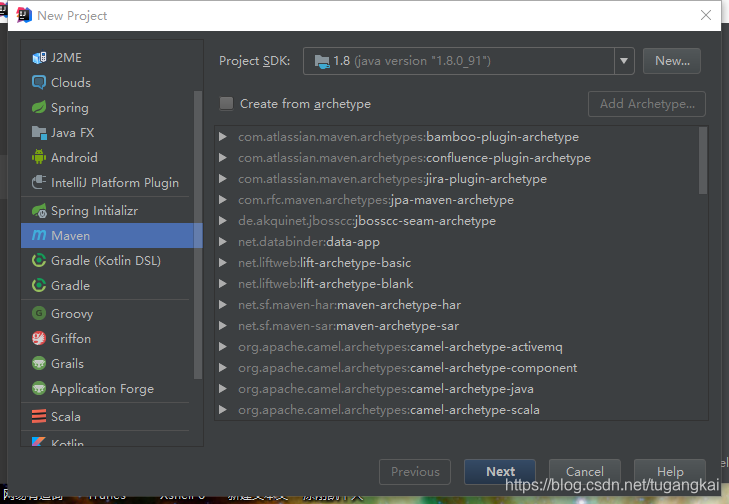729x504 pixels.
Task: Click the Spring leaf icon
Action: [x=39, y=107]
